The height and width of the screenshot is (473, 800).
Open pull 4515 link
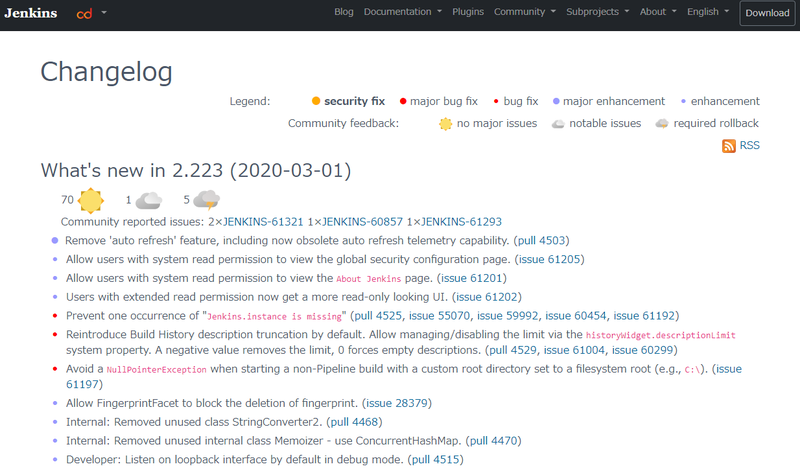pos(436,460)
